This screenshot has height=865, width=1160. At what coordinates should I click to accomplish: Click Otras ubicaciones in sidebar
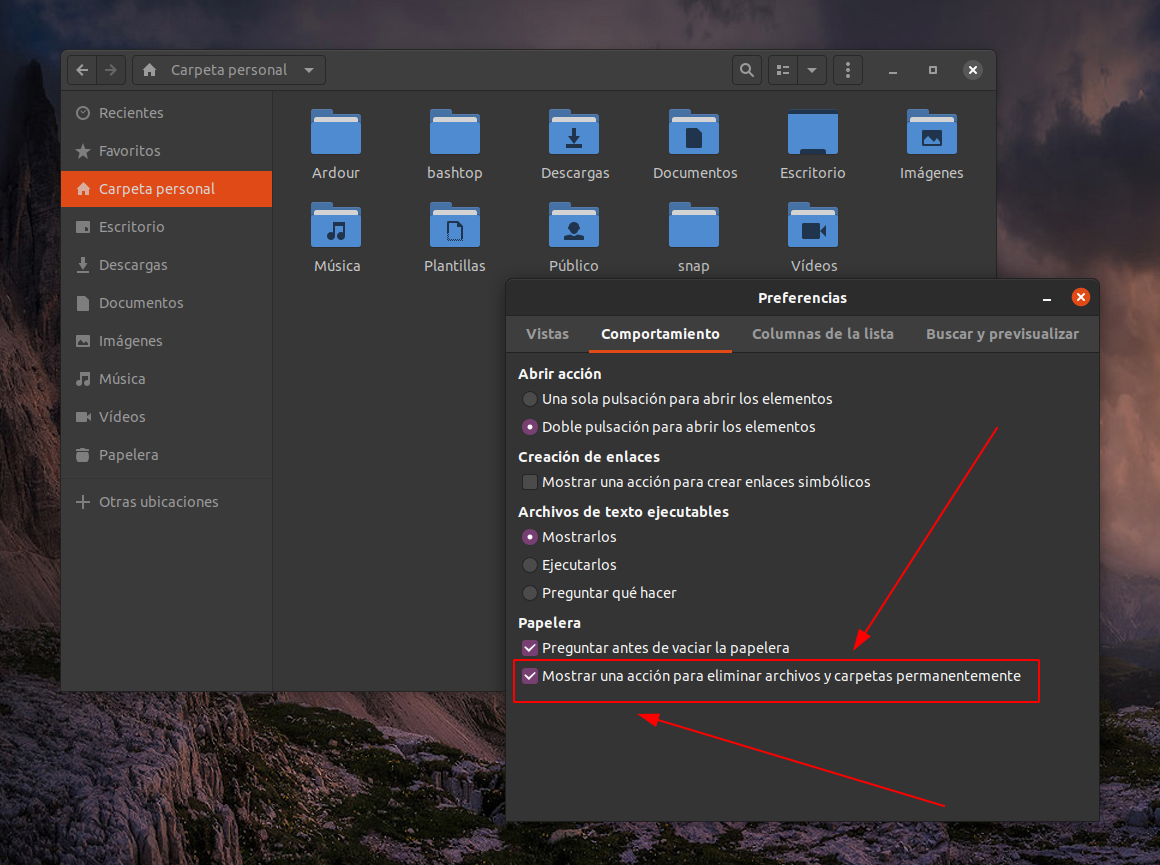point(158,502)
